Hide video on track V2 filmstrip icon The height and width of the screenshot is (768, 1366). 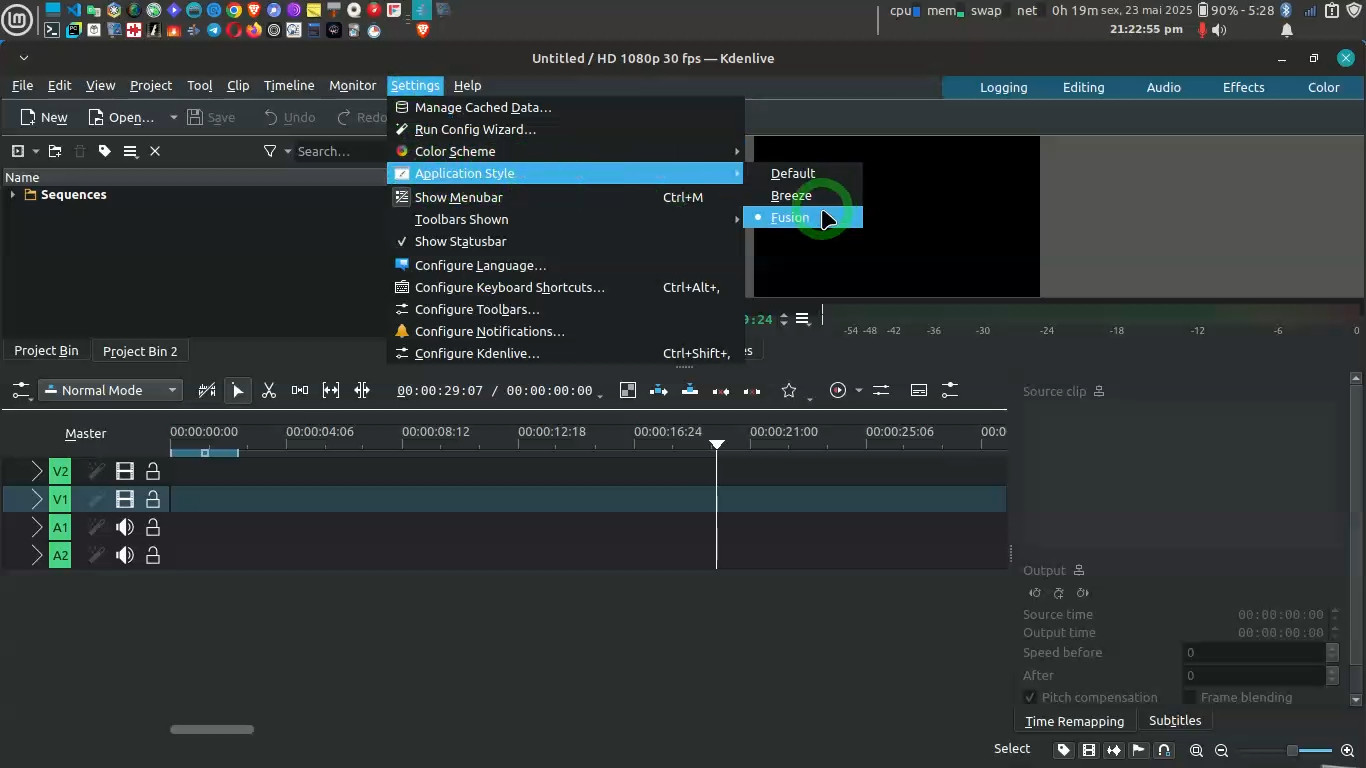pyautogui.click(x=125, y=471)
